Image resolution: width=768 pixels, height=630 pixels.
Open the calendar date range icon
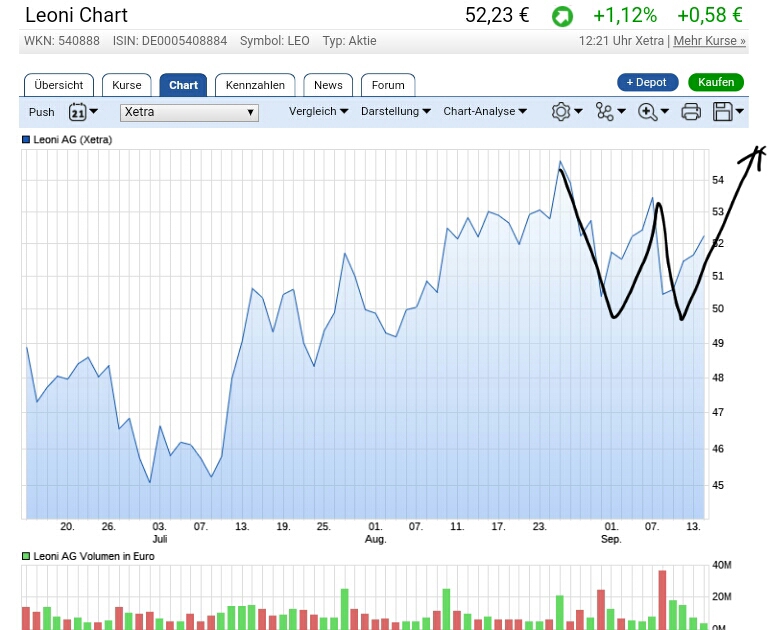pyautogui.click(x=77, y=112)
